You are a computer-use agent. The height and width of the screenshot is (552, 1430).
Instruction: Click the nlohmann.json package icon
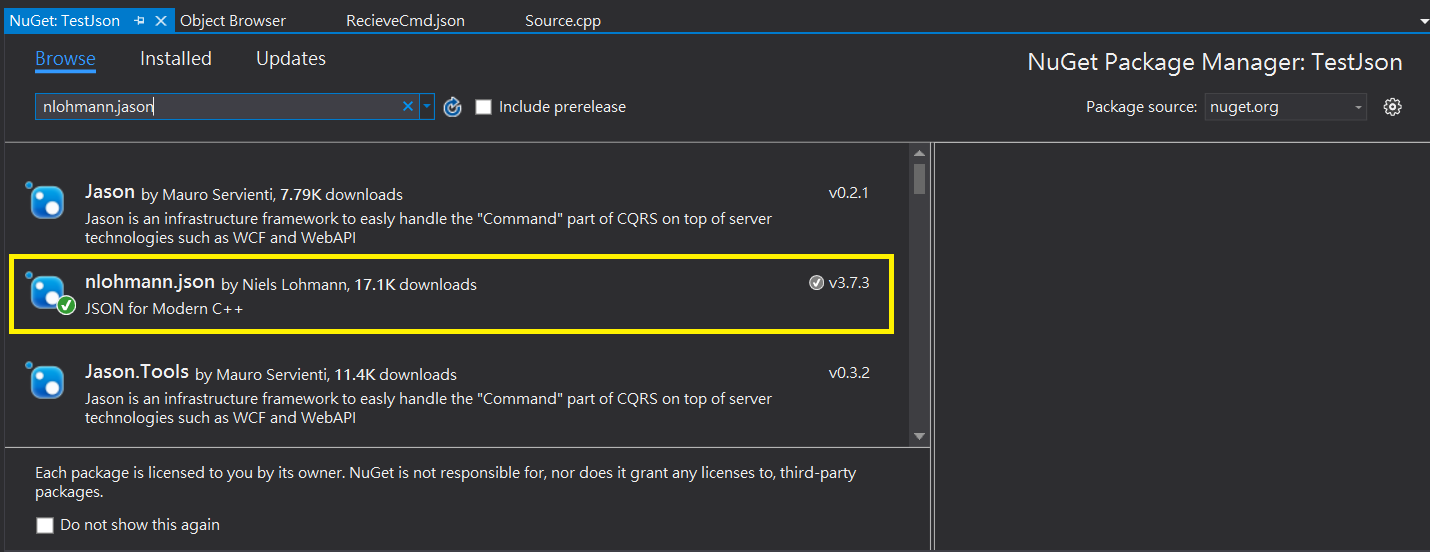click(47, 292)
